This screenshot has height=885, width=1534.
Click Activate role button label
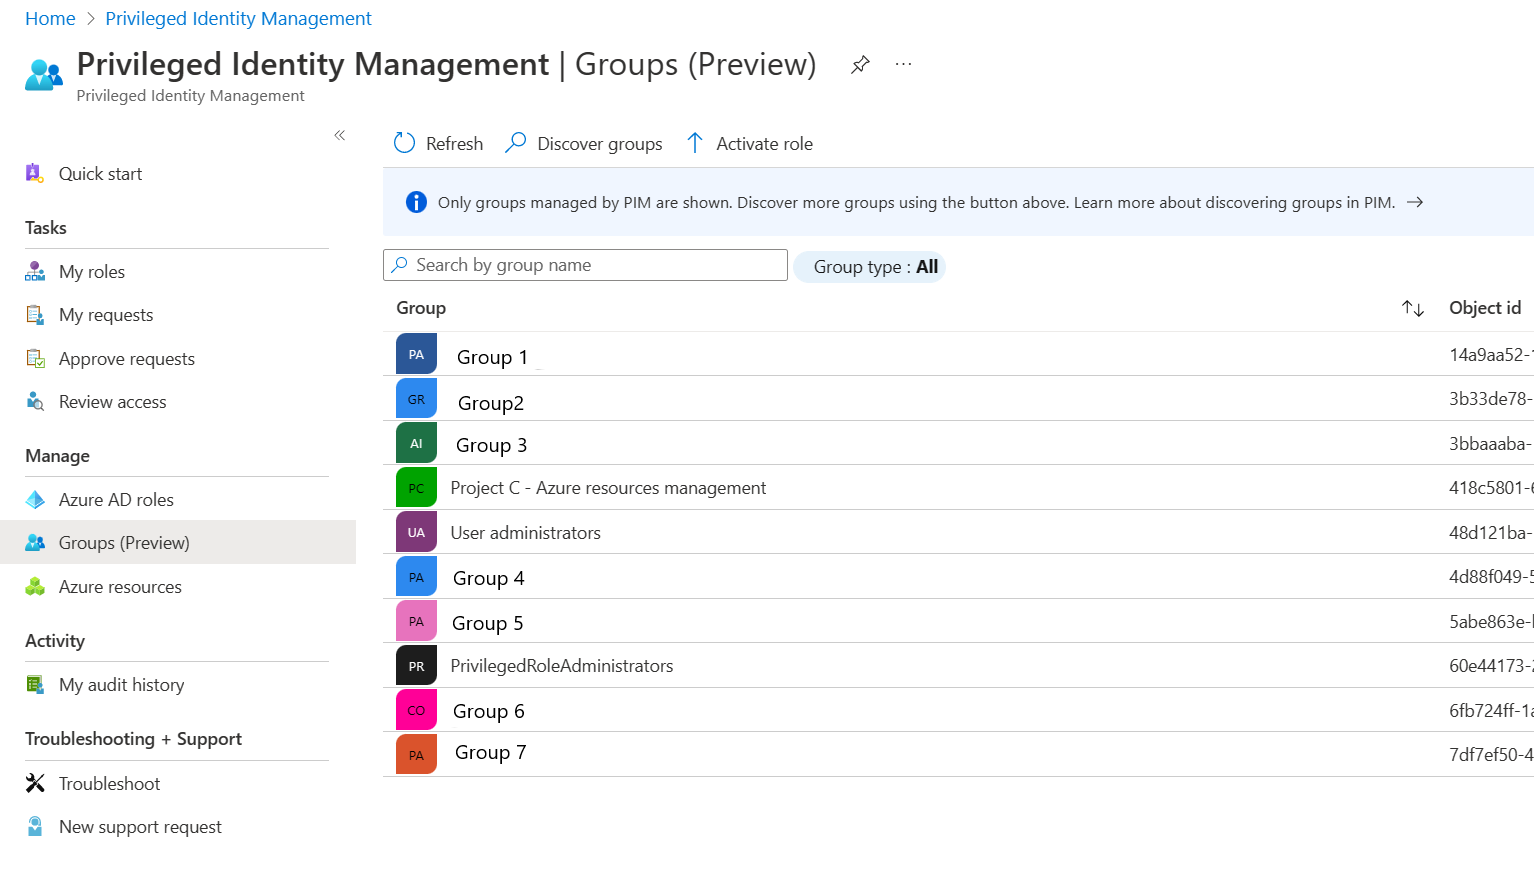coord(764,144)
